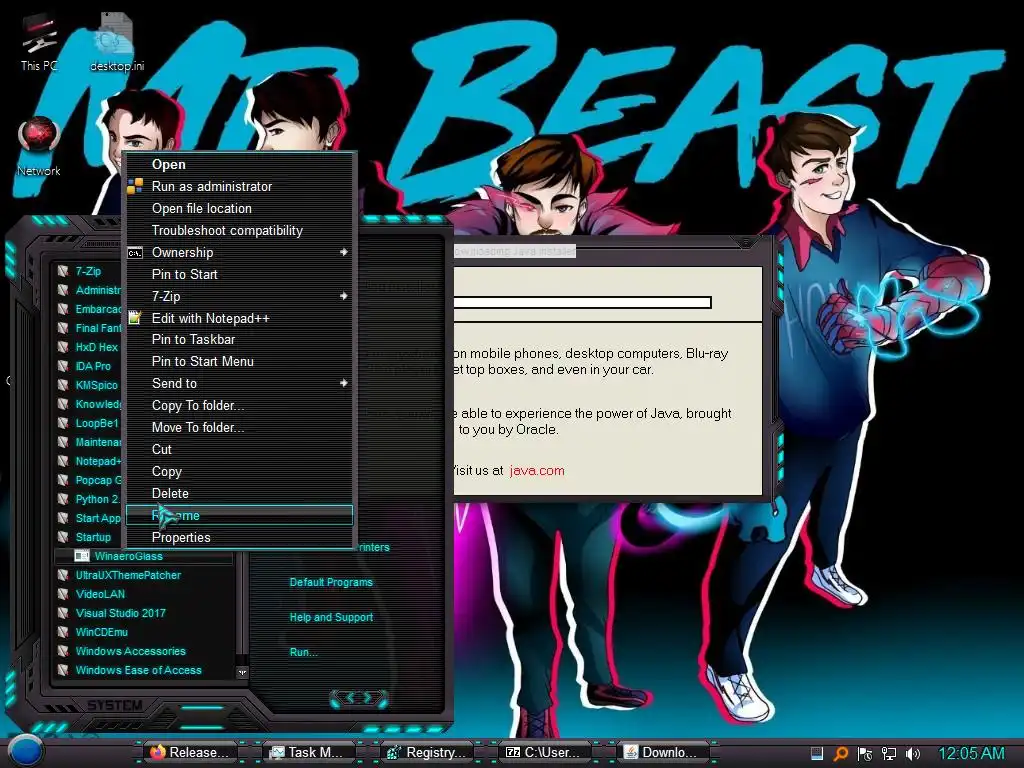This screenshot has width=1024, height=768.
Task: Choose Copy To folder...
Action: click(239, 406)
